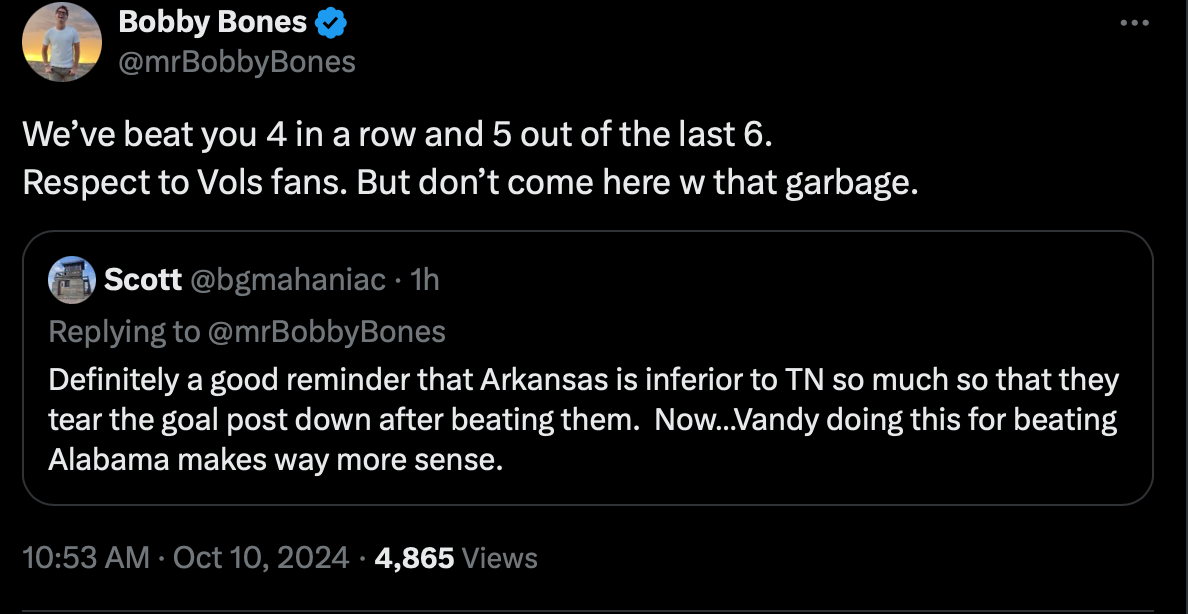Click the 4,865 view count number
The width and height of the screenshot is (1188, 614).
click(414, 557)
